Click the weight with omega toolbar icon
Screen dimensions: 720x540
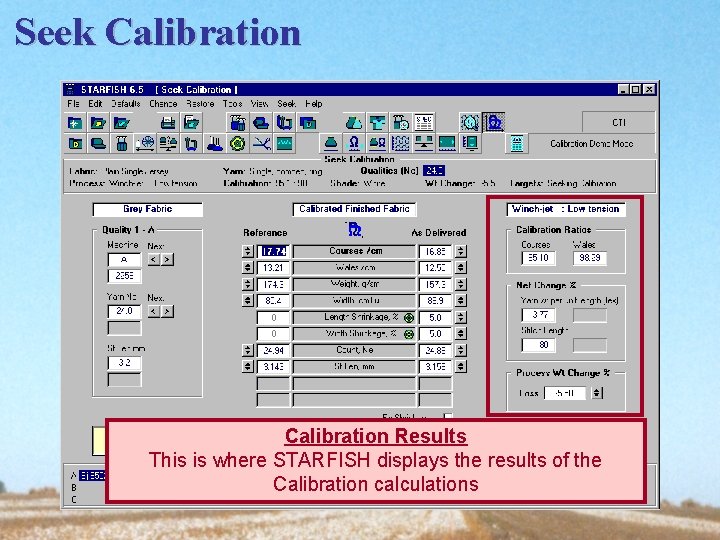pos(377,143)
